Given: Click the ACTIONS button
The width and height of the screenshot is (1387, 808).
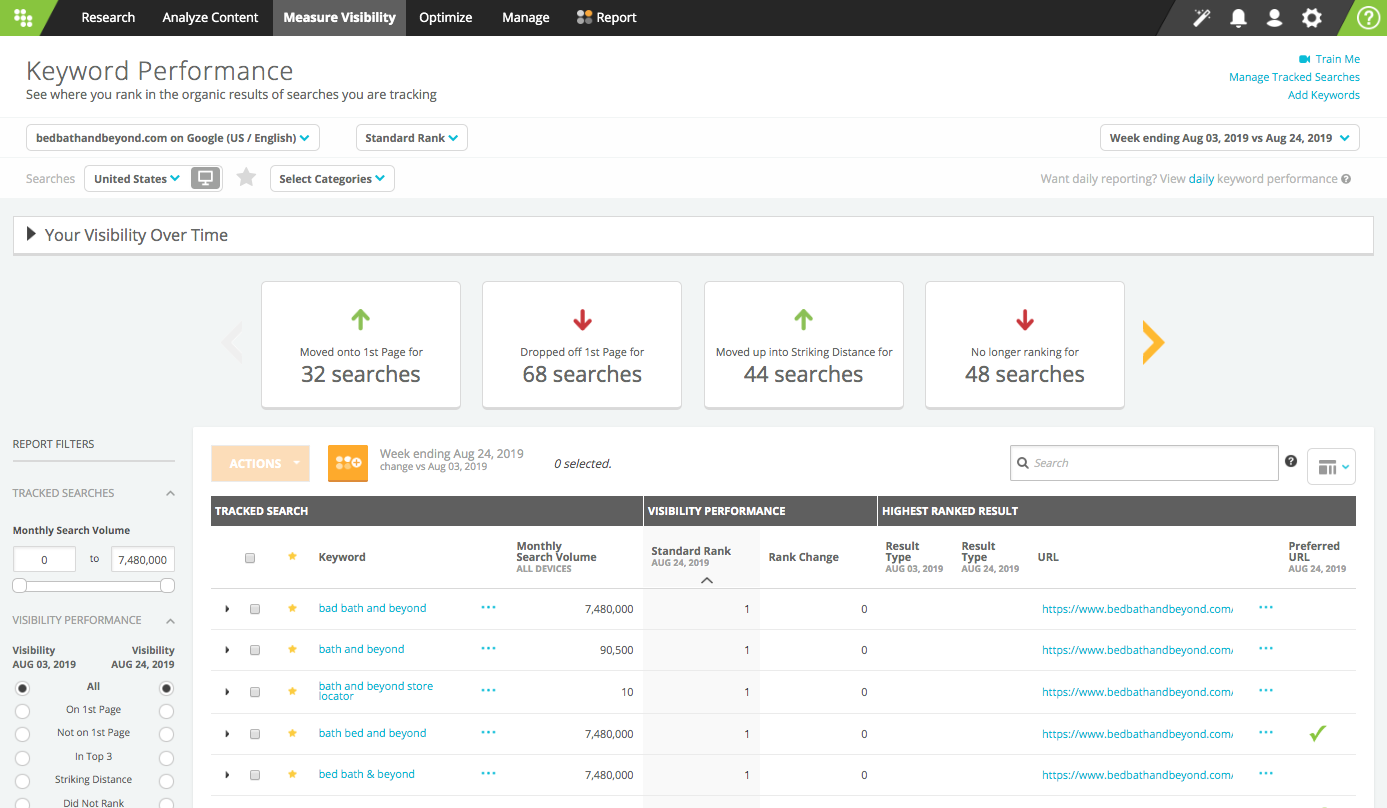Looking at the screenshot, I should tap(260, 463).
